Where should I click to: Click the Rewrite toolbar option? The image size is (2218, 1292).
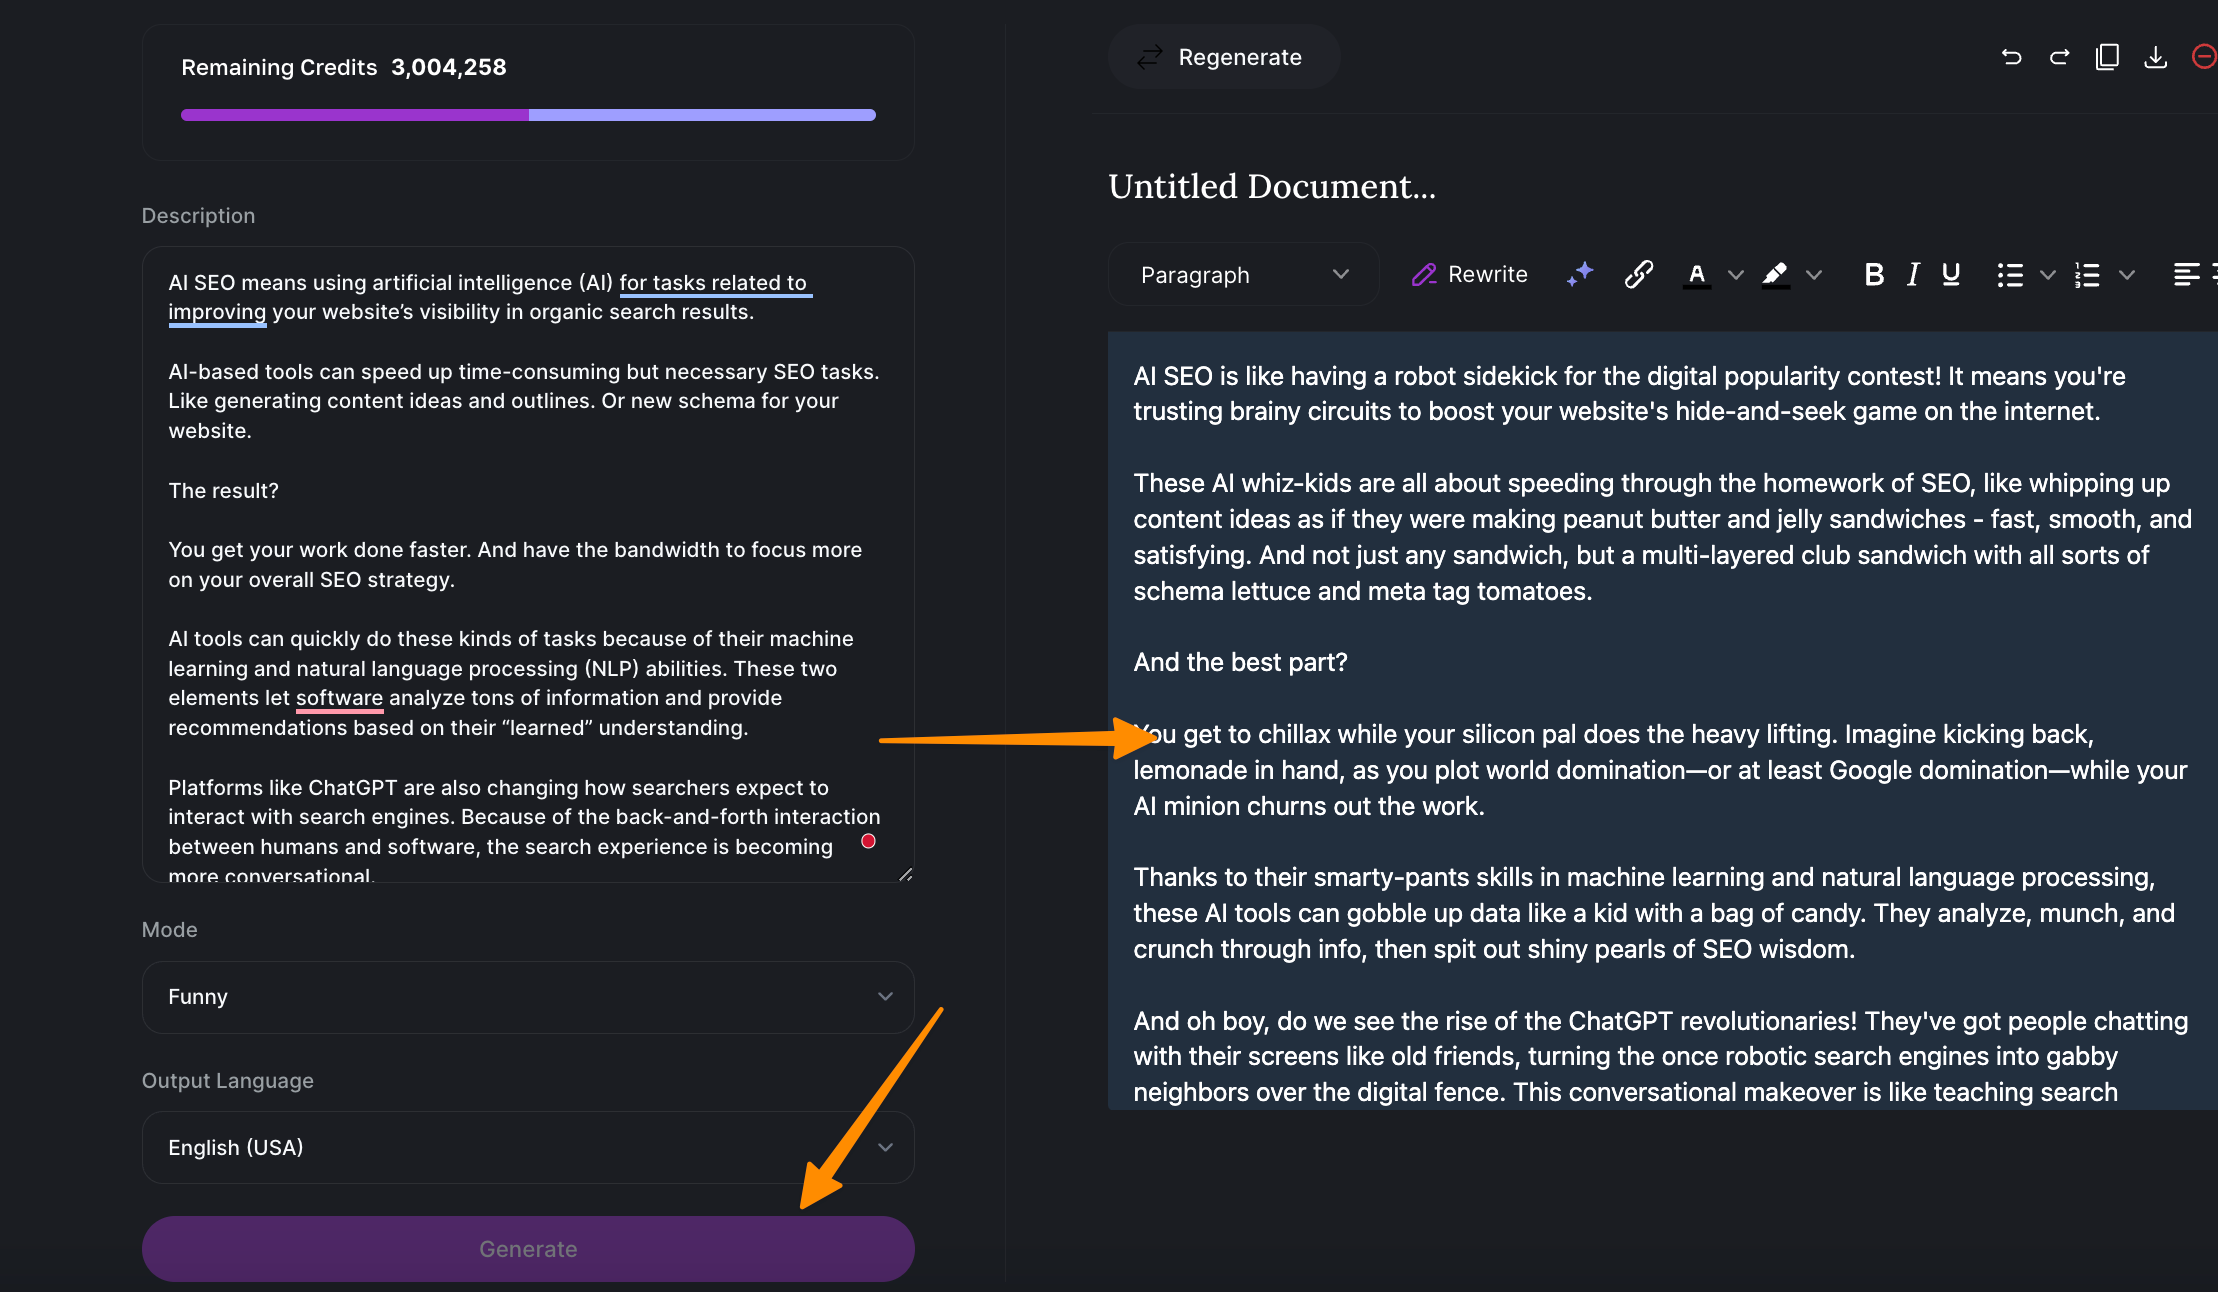point(1470,274)
